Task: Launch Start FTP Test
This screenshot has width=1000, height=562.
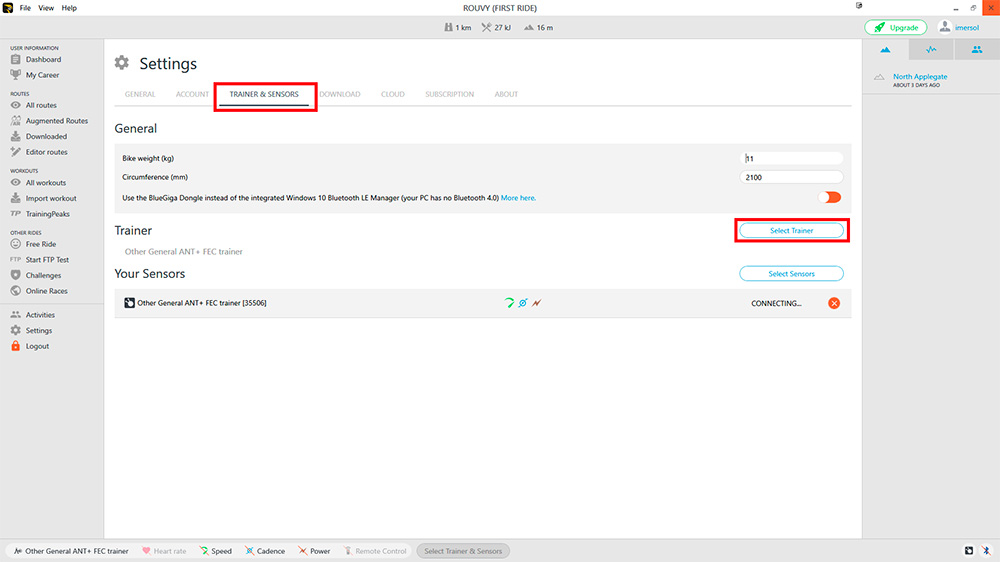Action: point(40,260)
